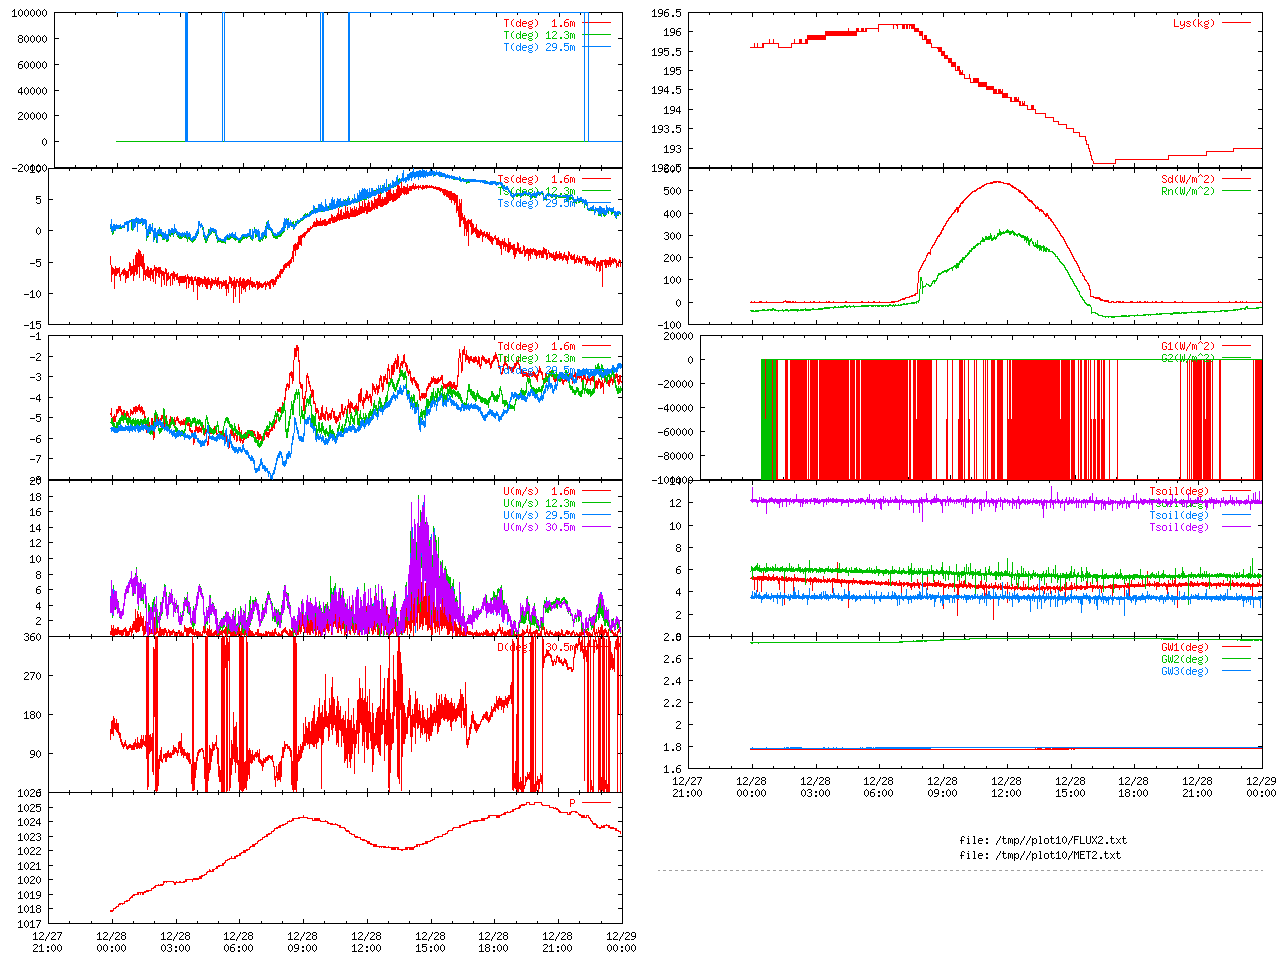Click purple line swatch next to U(m/s) 30.5m
Screen dimensions: 1280x960
(596, 527)
